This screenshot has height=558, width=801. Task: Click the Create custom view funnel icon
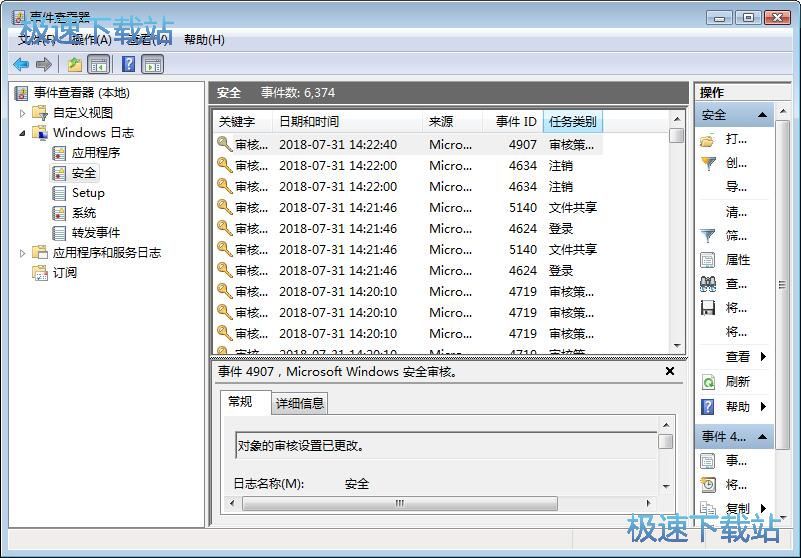[708, 164]
